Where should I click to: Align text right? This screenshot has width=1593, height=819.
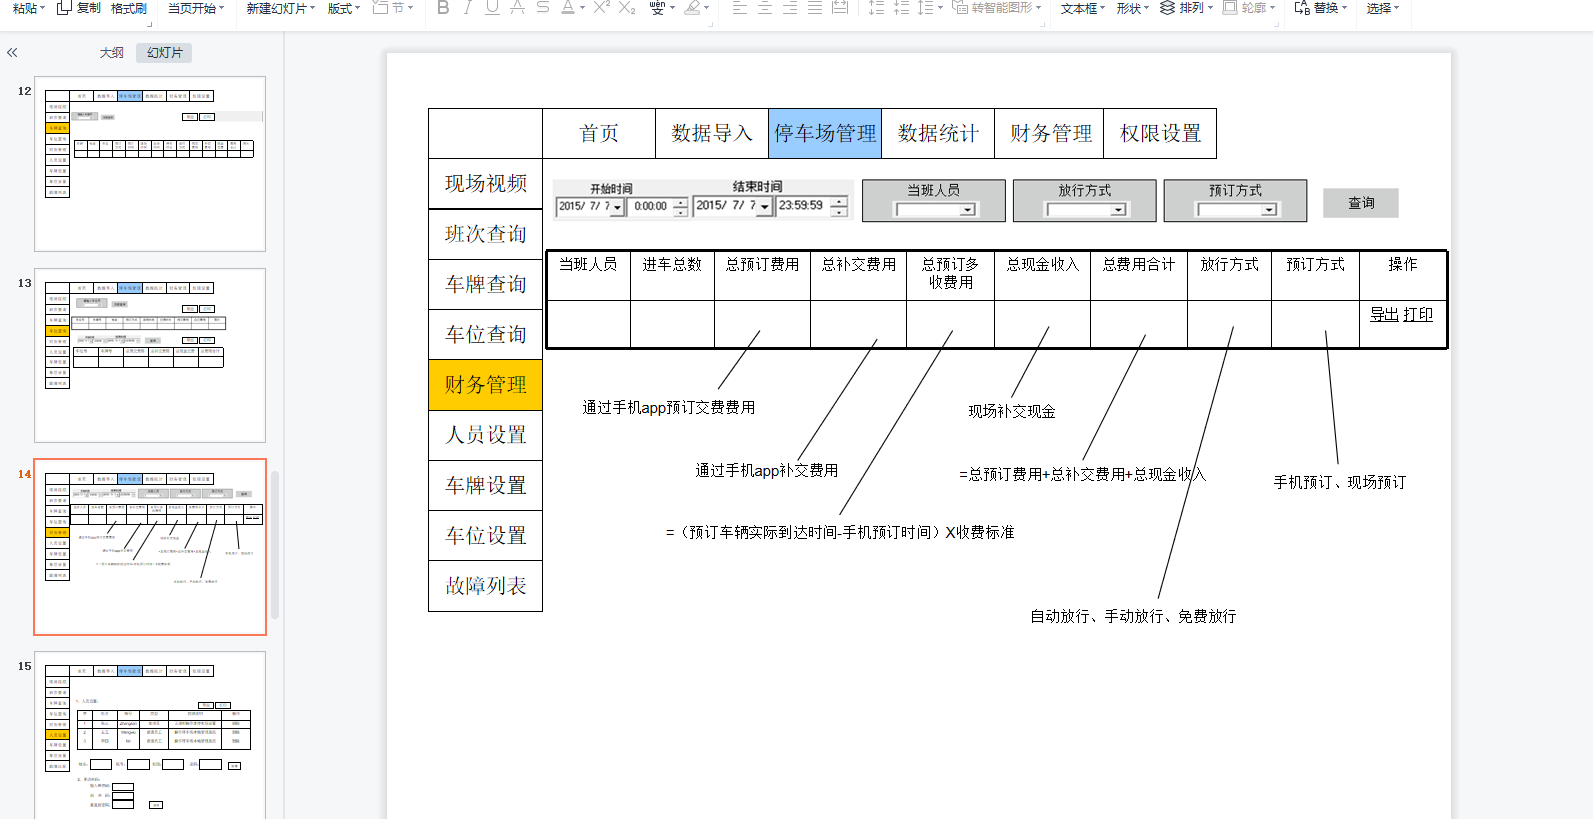point(790,8)
